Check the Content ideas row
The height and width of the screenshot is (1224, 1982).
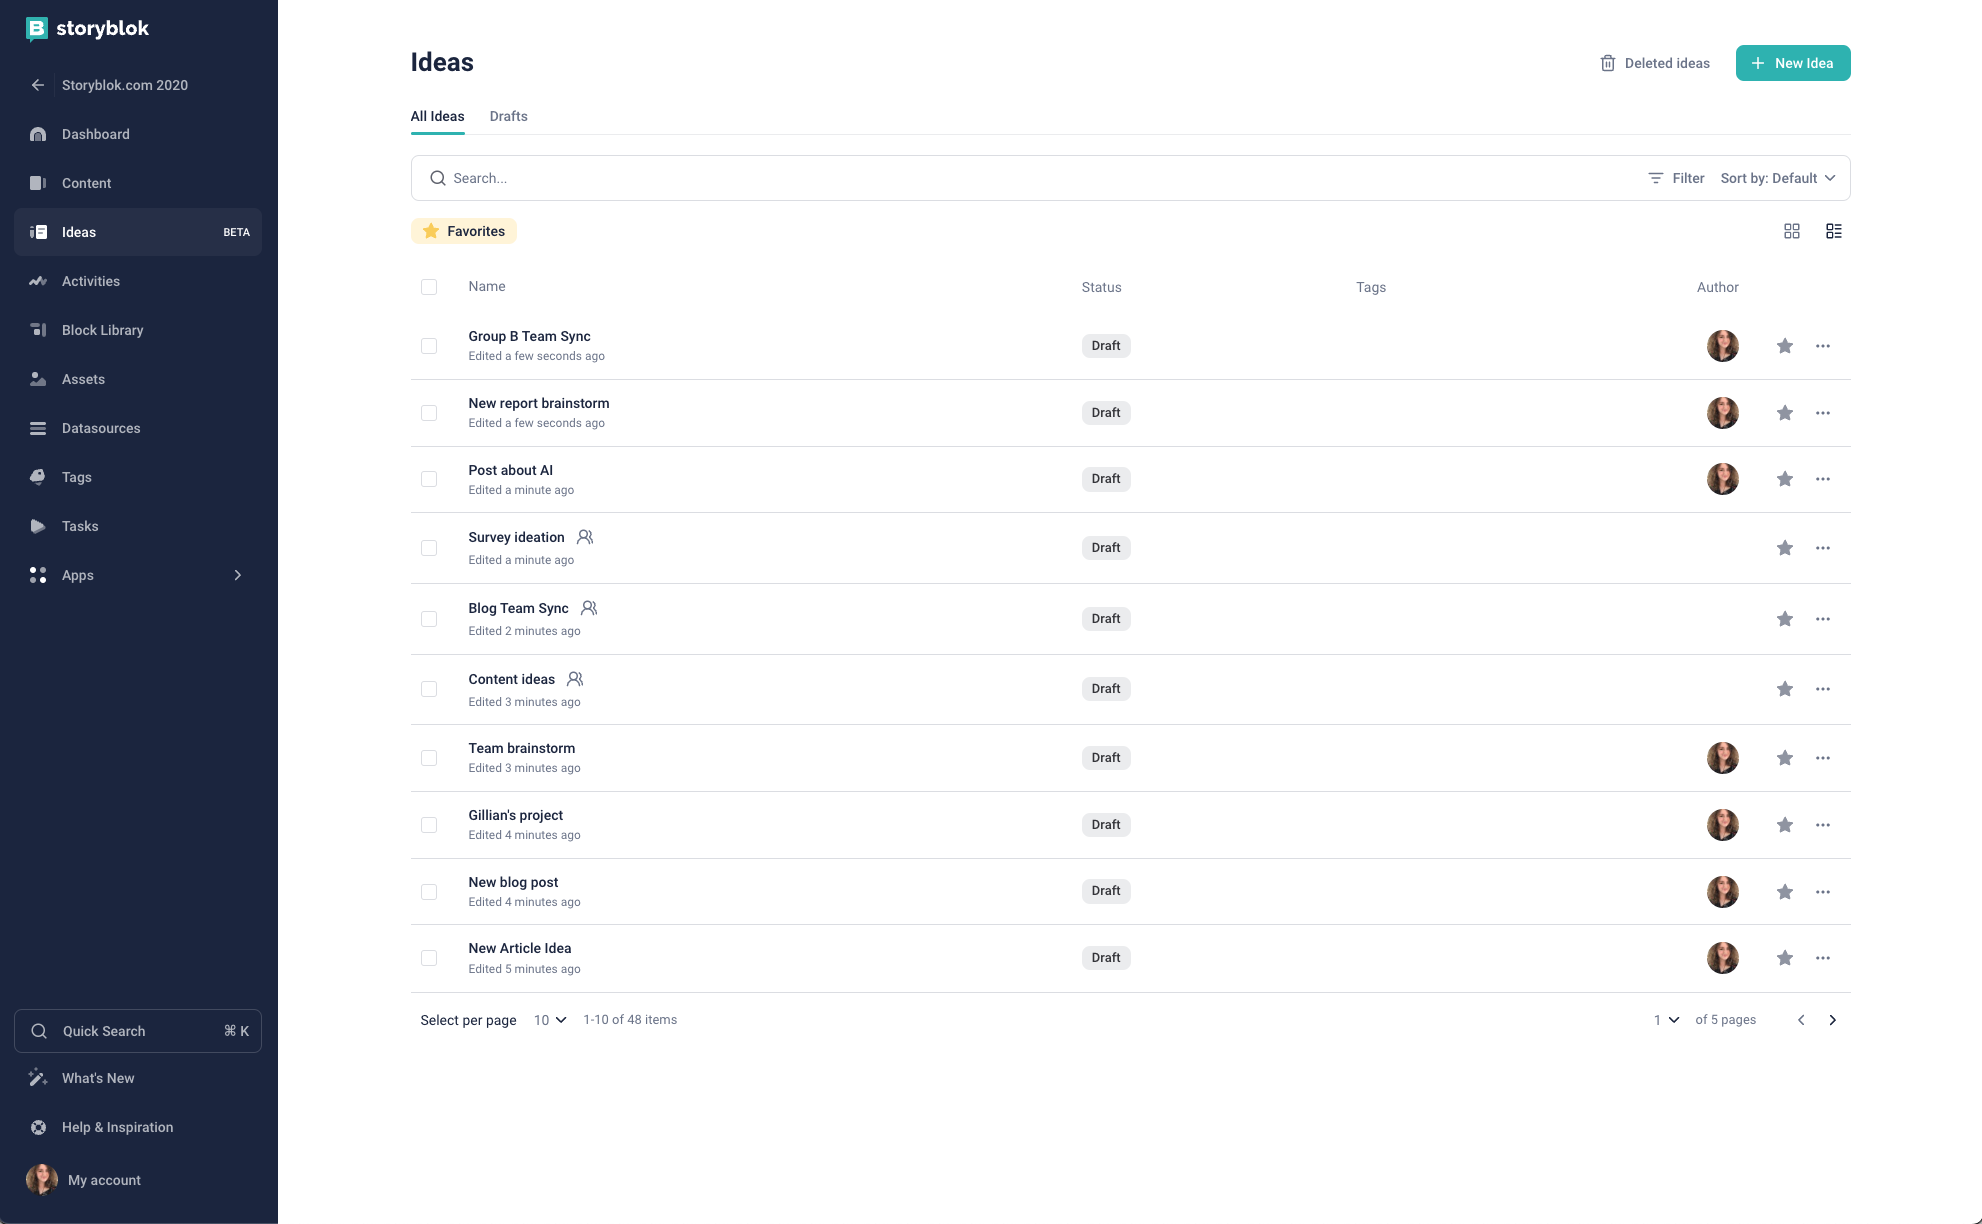pyautogui.click(x=429, y=689)
